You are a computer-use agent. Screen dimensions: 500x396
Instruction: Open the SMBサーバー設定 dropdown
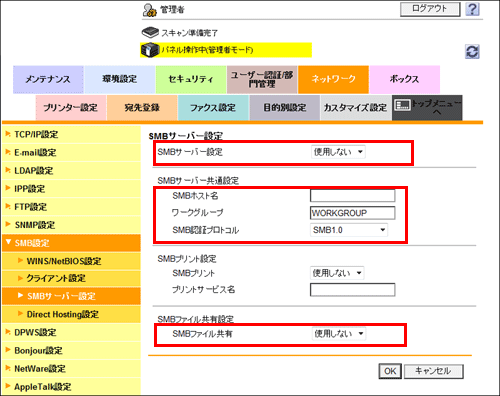pyautogui.click(x=338, y=152)
